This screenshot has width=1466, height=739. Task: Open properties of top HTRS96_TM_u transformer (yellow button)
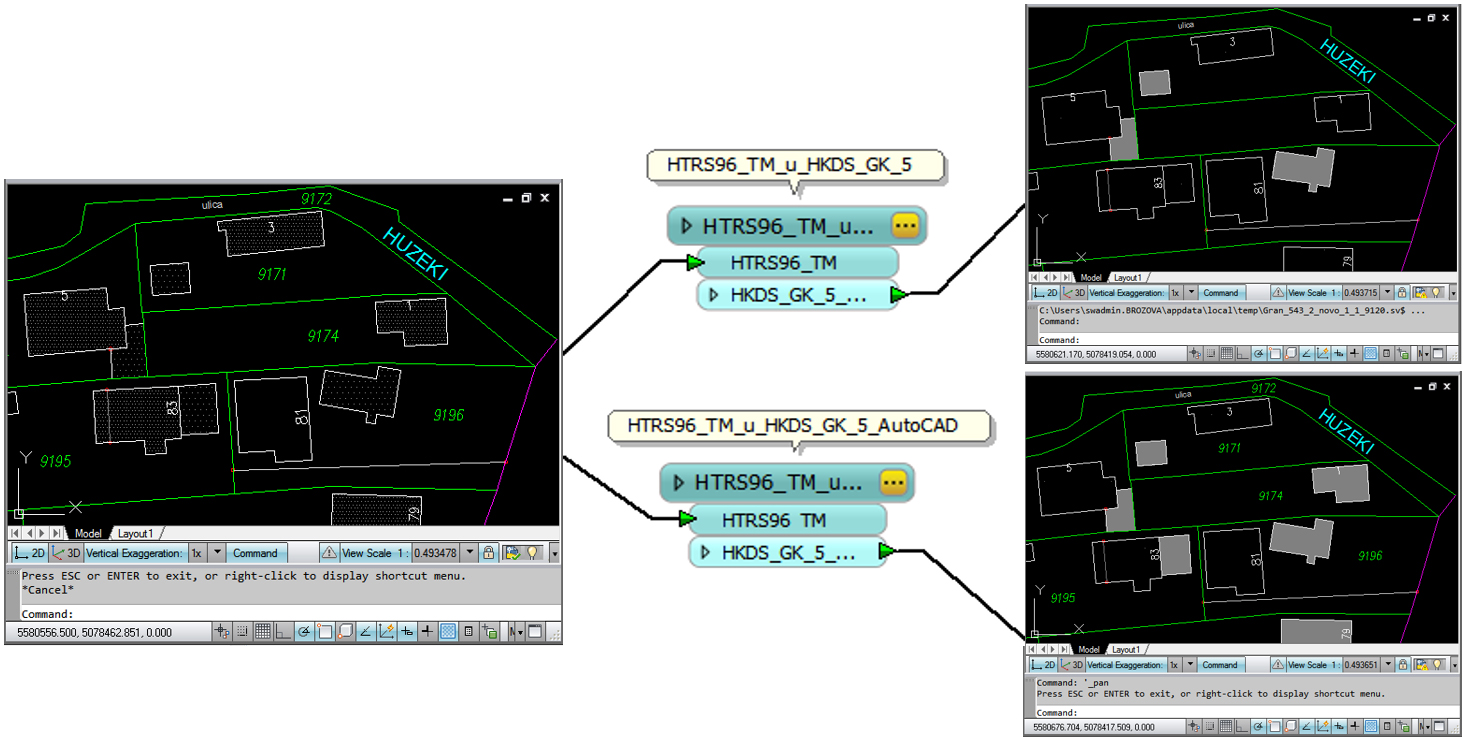[905, 226]
